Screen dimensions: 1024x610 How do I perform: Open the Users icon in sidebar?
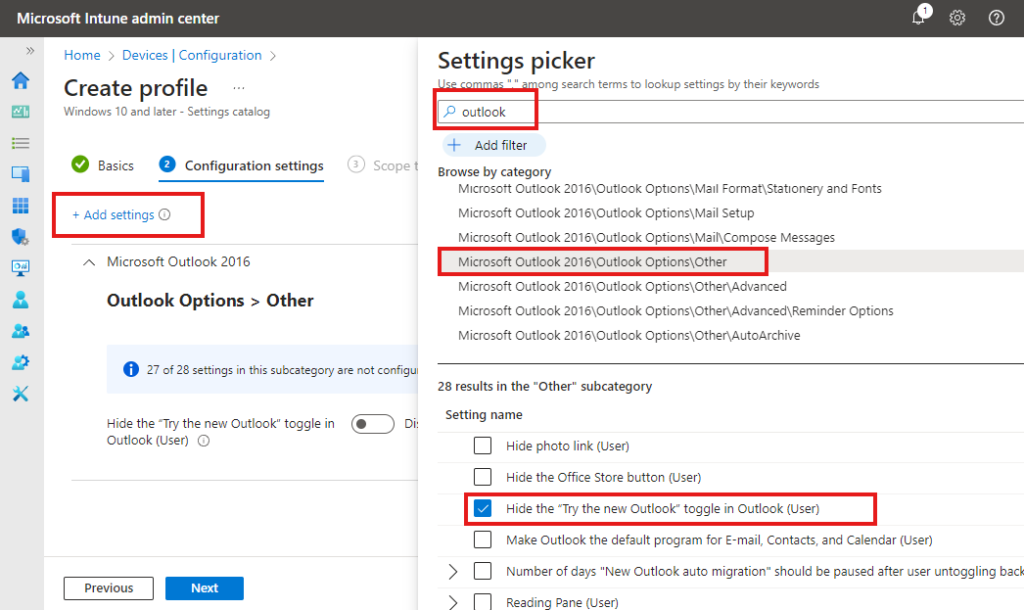pos(20,299)
